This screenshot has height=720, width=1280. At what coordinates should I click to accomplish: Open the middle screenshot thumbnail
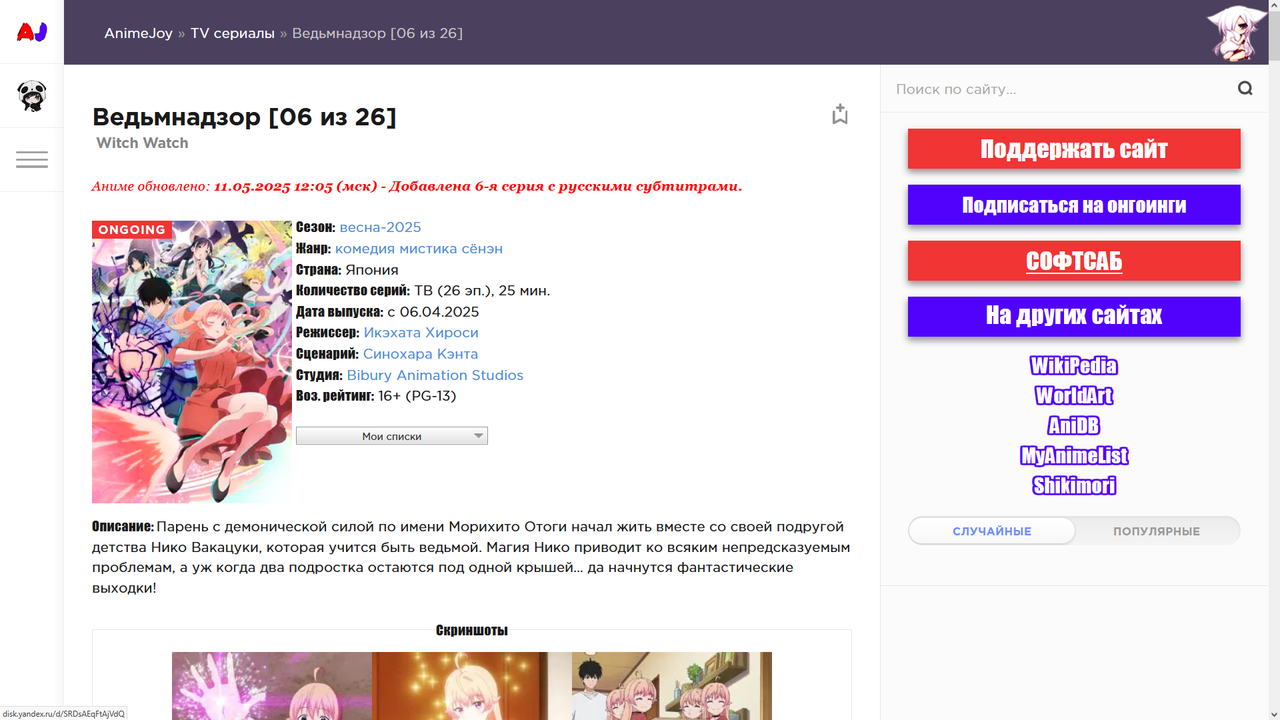point(472,686)
